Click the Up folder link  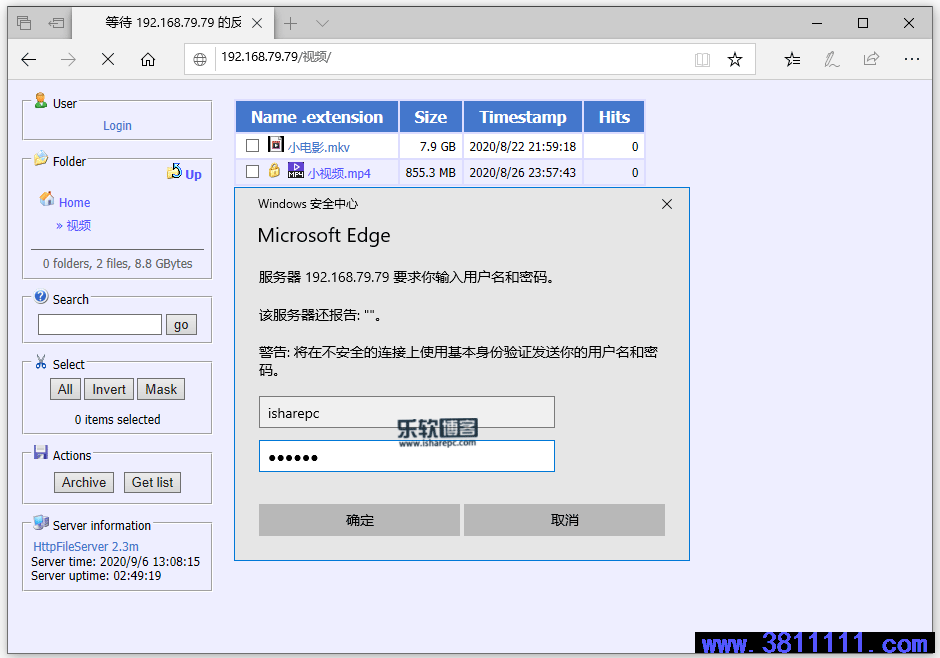(x=193, y=174)
